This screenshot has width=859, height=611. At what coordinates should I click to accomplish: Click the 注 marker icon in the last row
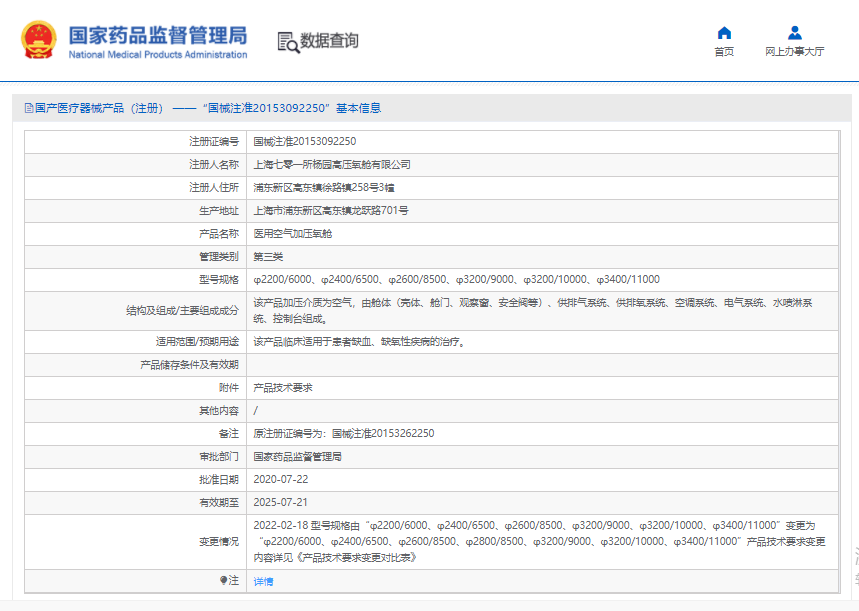click(223, 580)
